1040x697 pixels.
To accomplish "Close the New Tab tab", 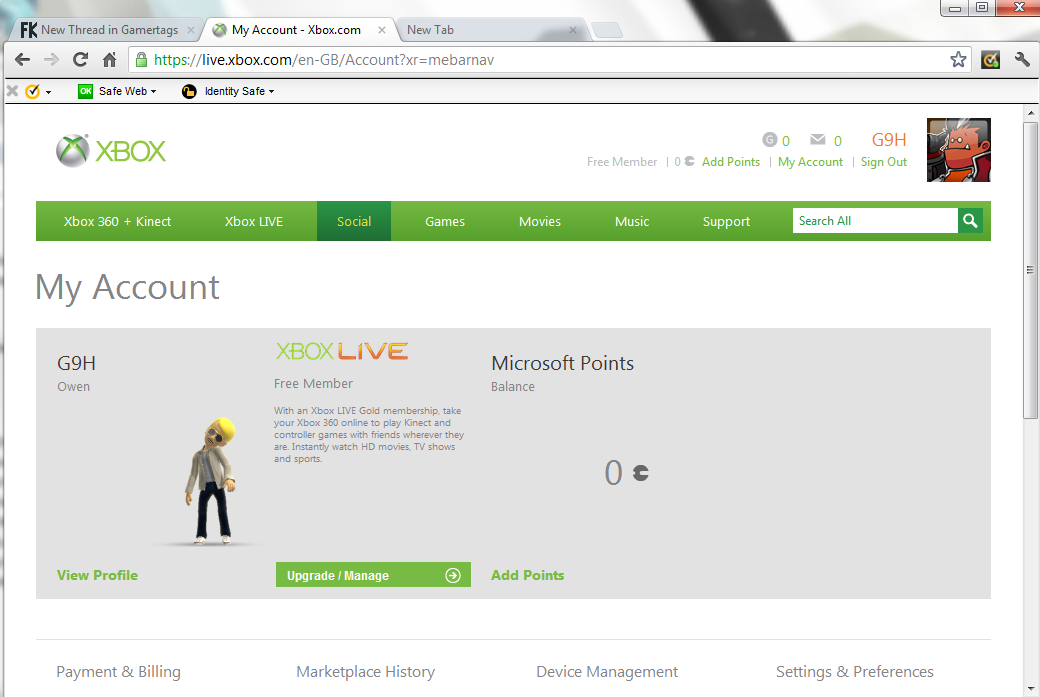I will [572, 30].
